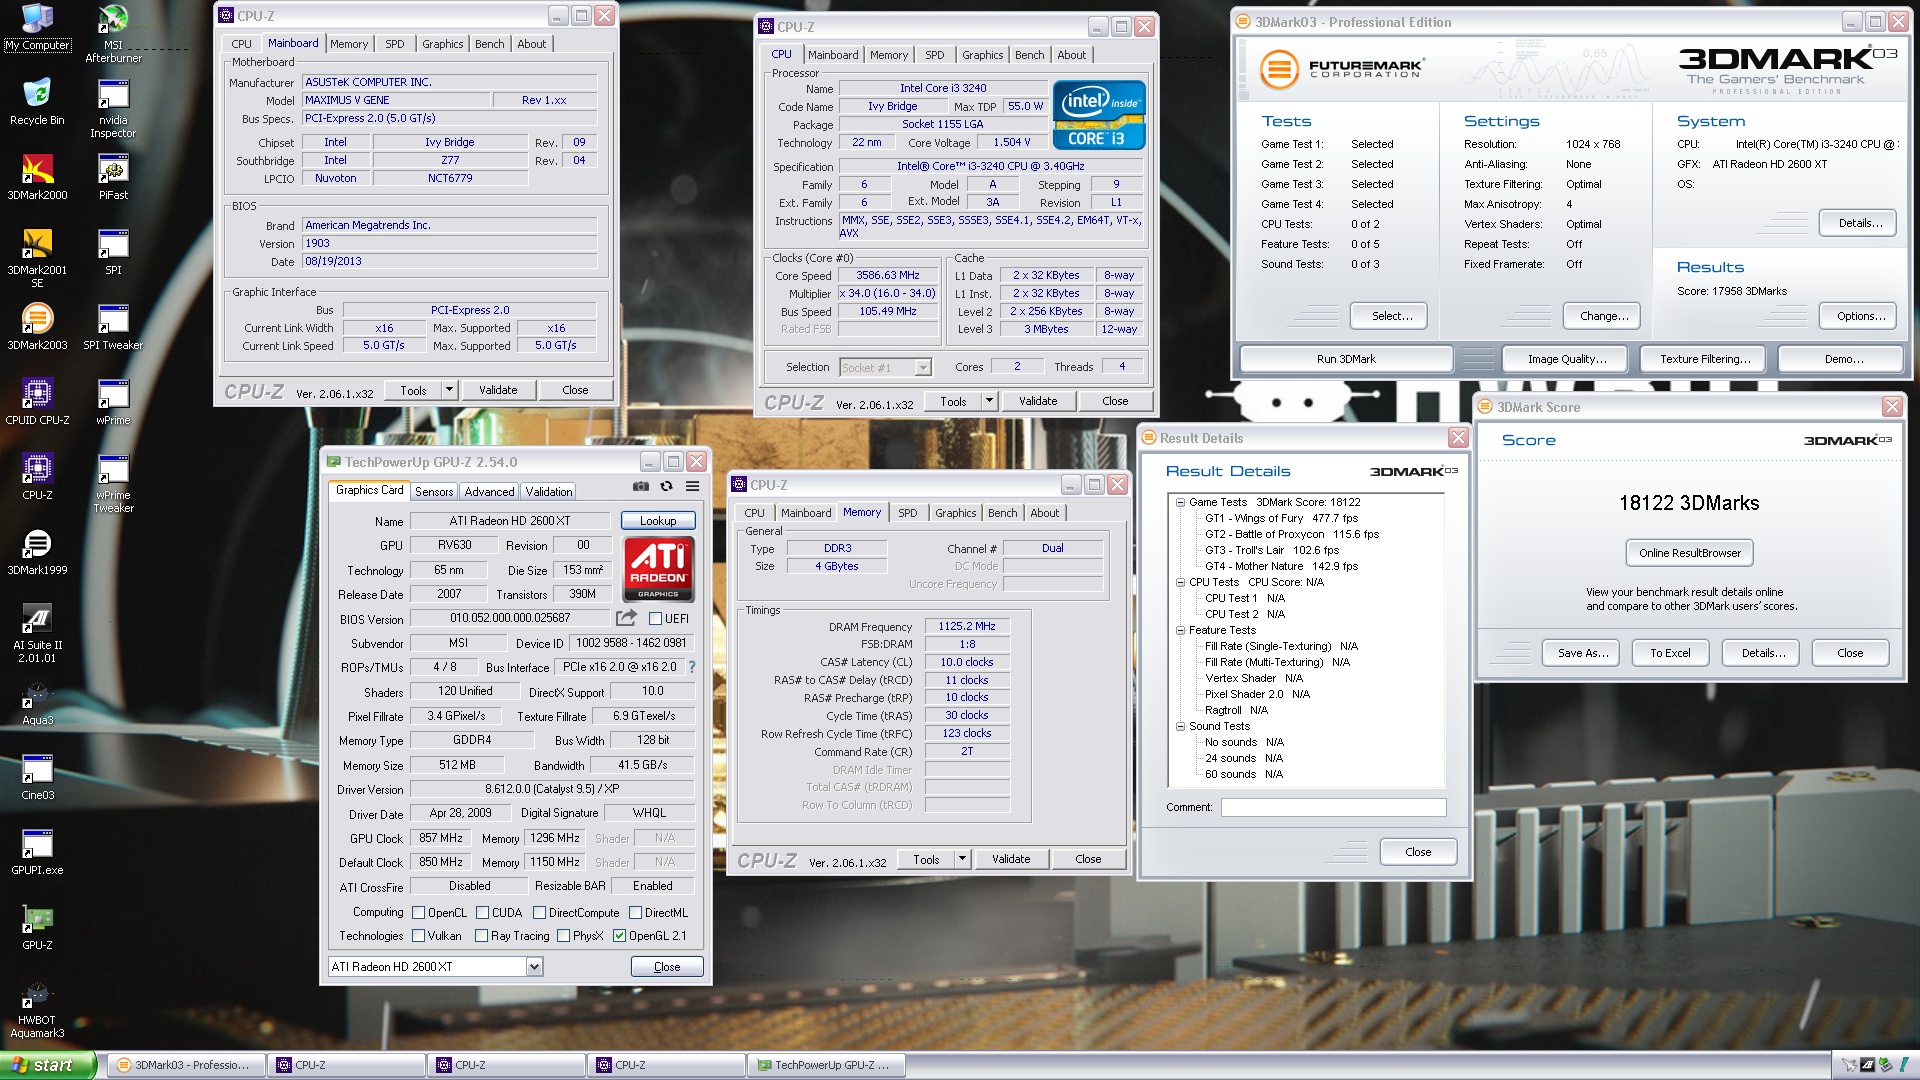This screenshot has width=1920, height=1080.
Task: Open Graphics tab in CPU-Z Mainboard window
Action: click(x=442, y=44)
